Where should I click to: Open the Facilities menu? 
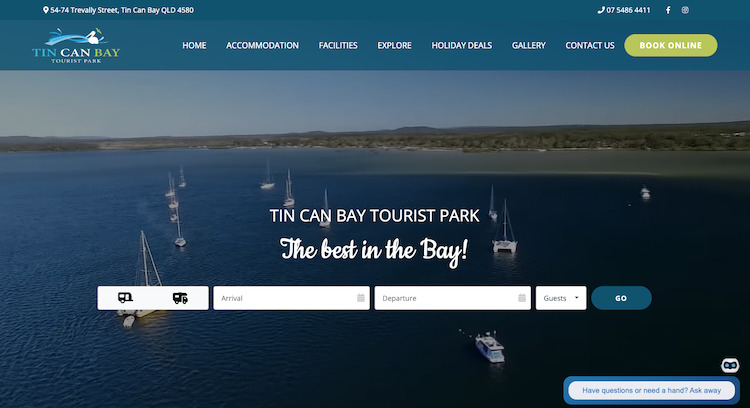pos(338,45)
